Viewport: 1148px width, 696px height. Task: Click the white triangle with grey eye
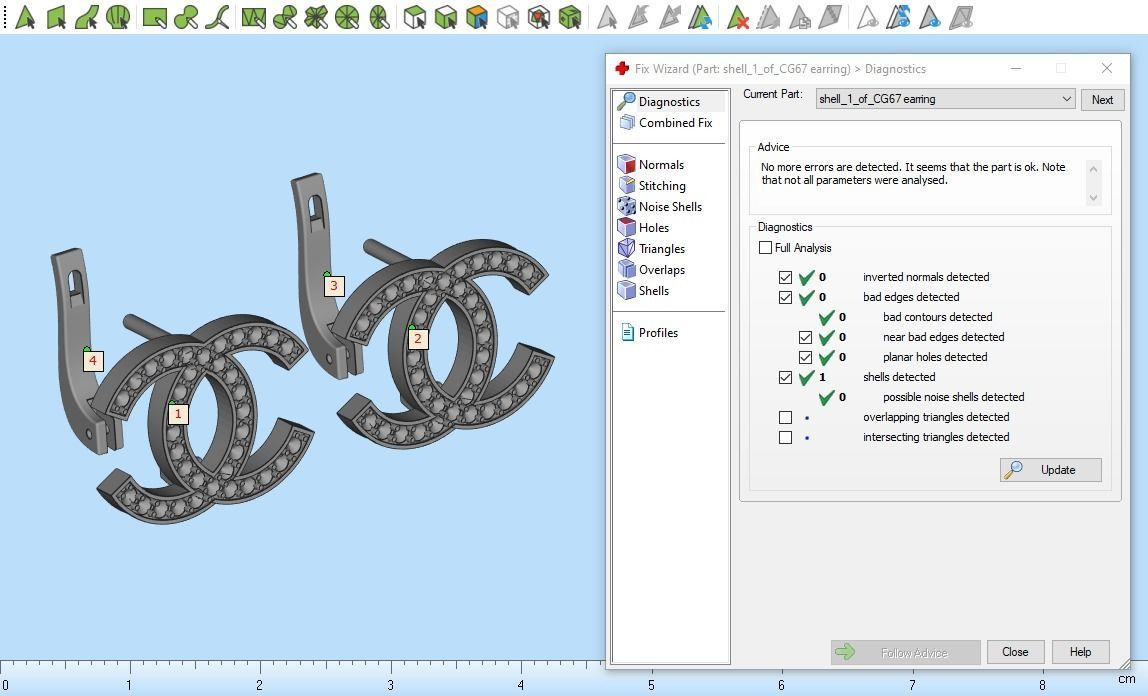867,17
